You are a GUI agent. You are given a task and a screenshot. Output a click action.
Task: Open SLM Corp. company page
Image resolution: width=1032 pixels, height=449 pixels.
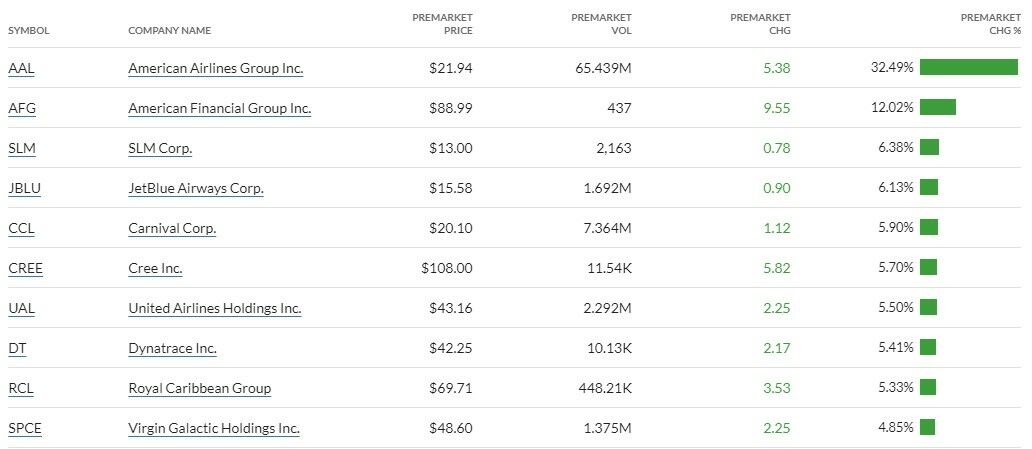pos(160,148)
